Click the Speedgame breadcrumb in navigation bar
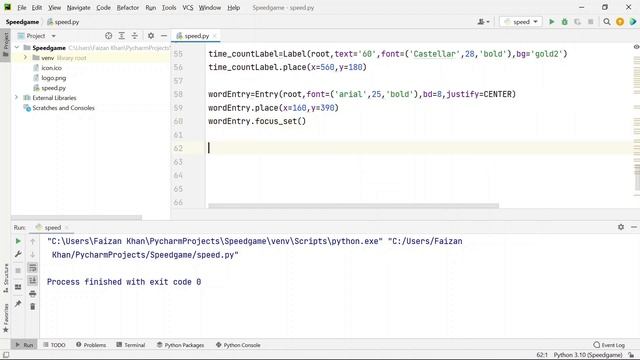The image size is (640, 360). 22,22
